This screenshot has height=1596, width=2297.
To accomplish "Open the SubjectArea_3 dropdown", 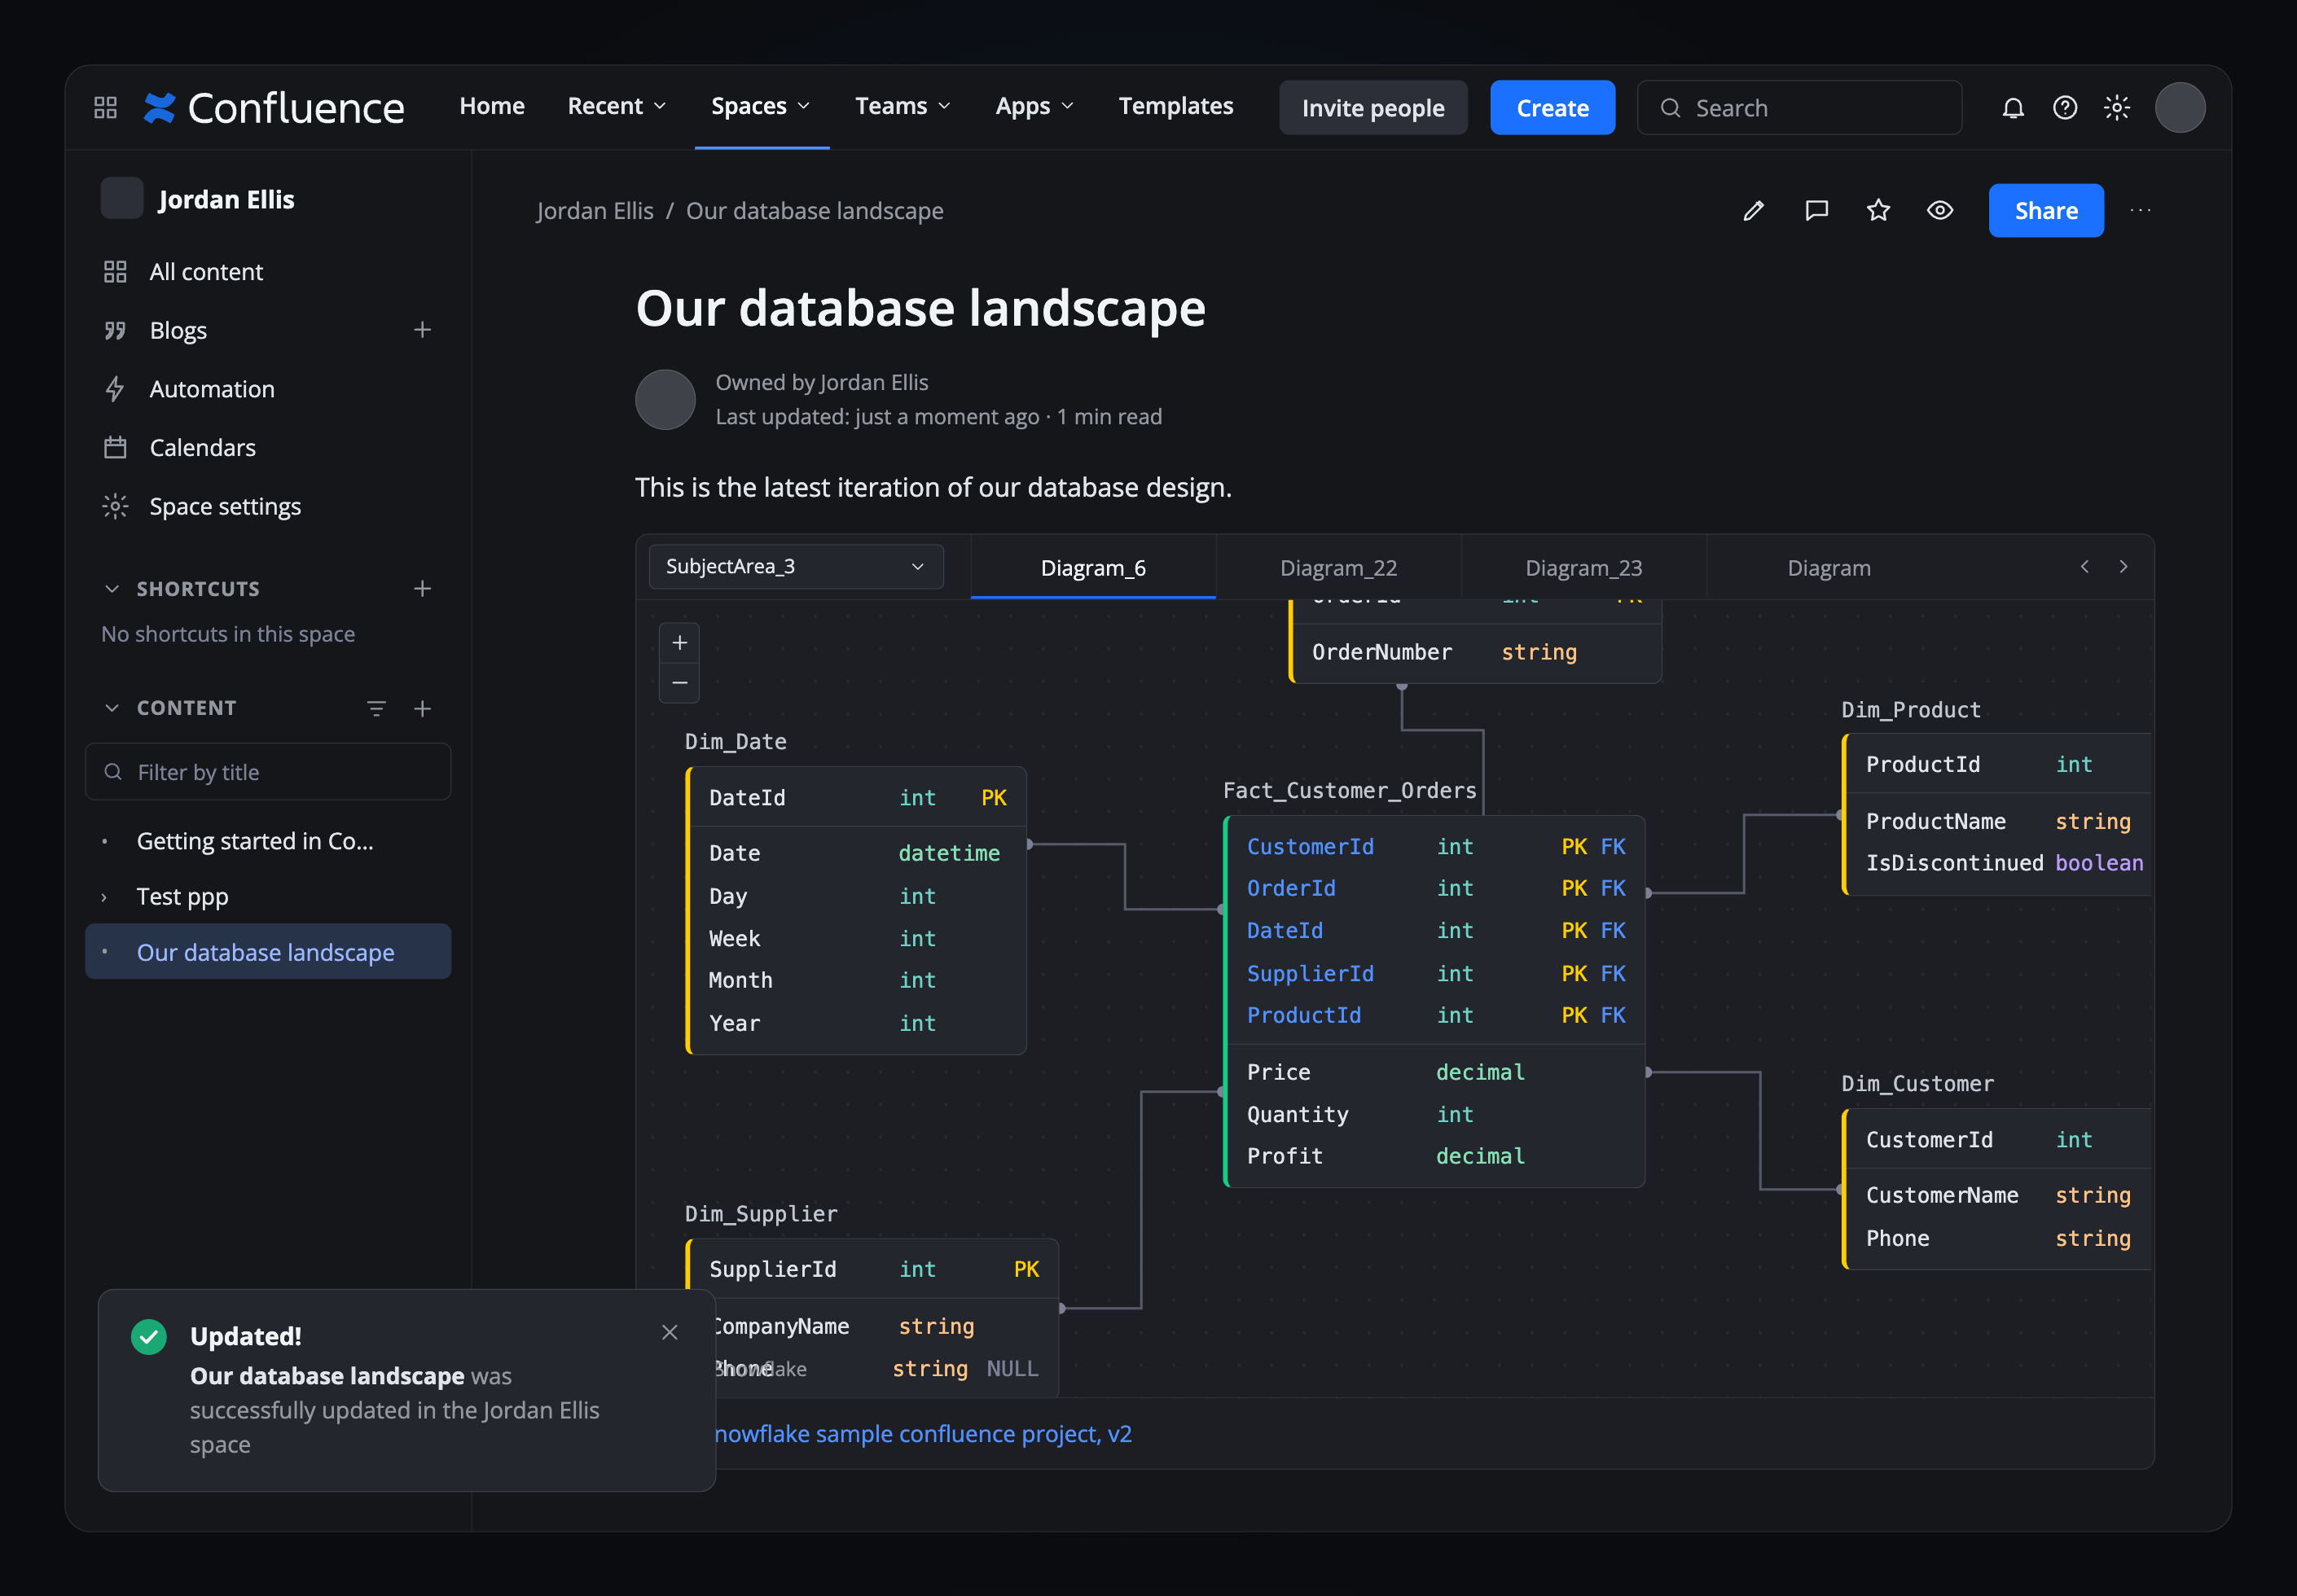I will [796, 566].
